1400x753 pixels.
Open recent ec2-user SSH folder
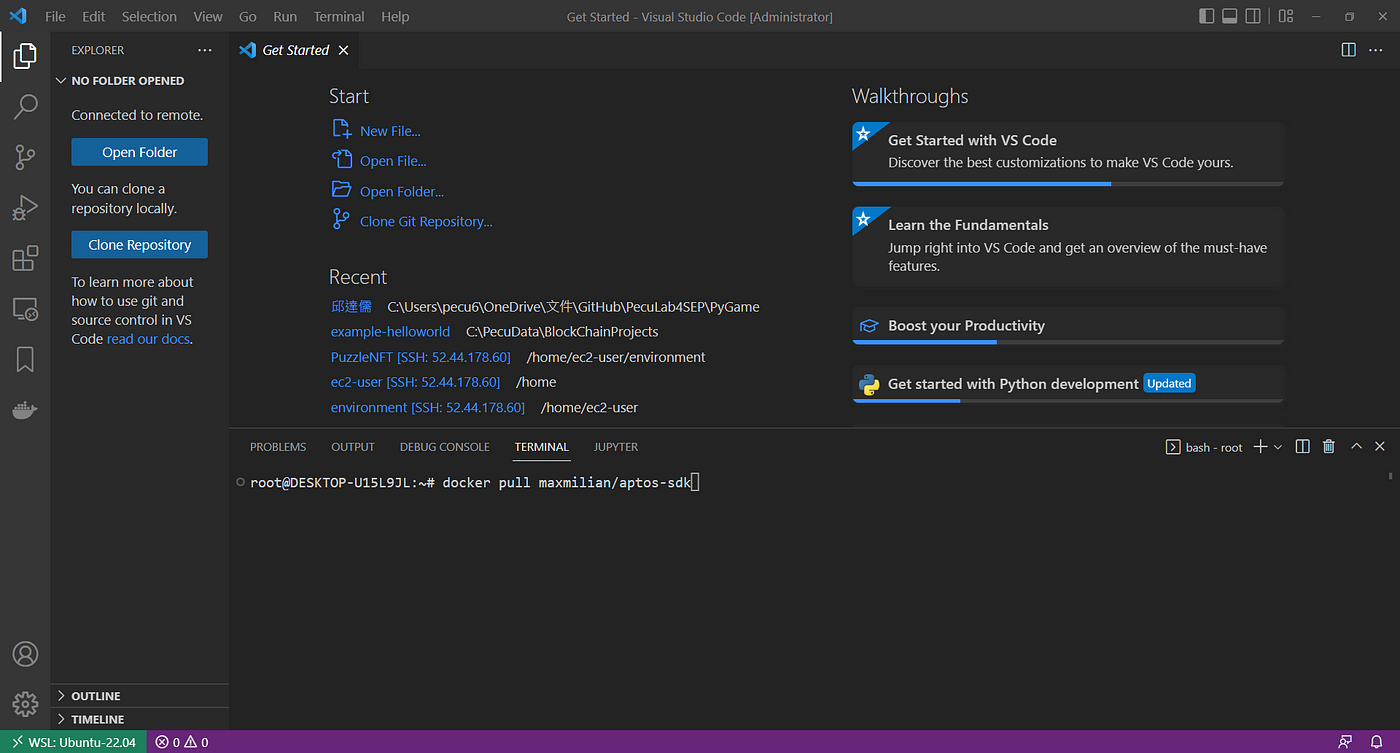click(415, 382)
